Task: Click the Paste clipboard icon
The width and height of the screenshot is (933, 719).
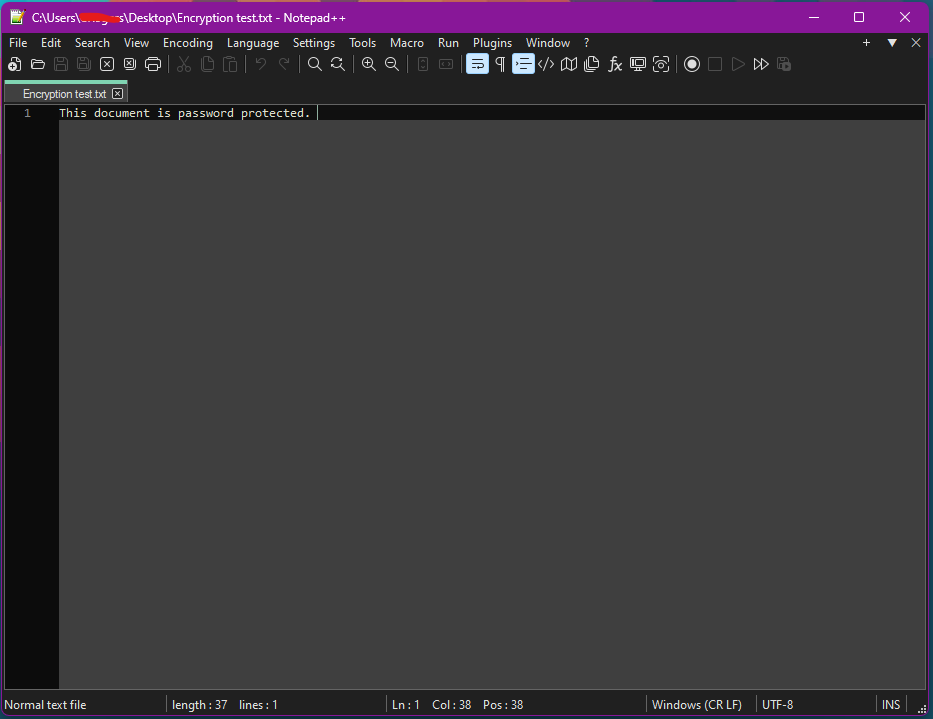Action: (230, 64)
